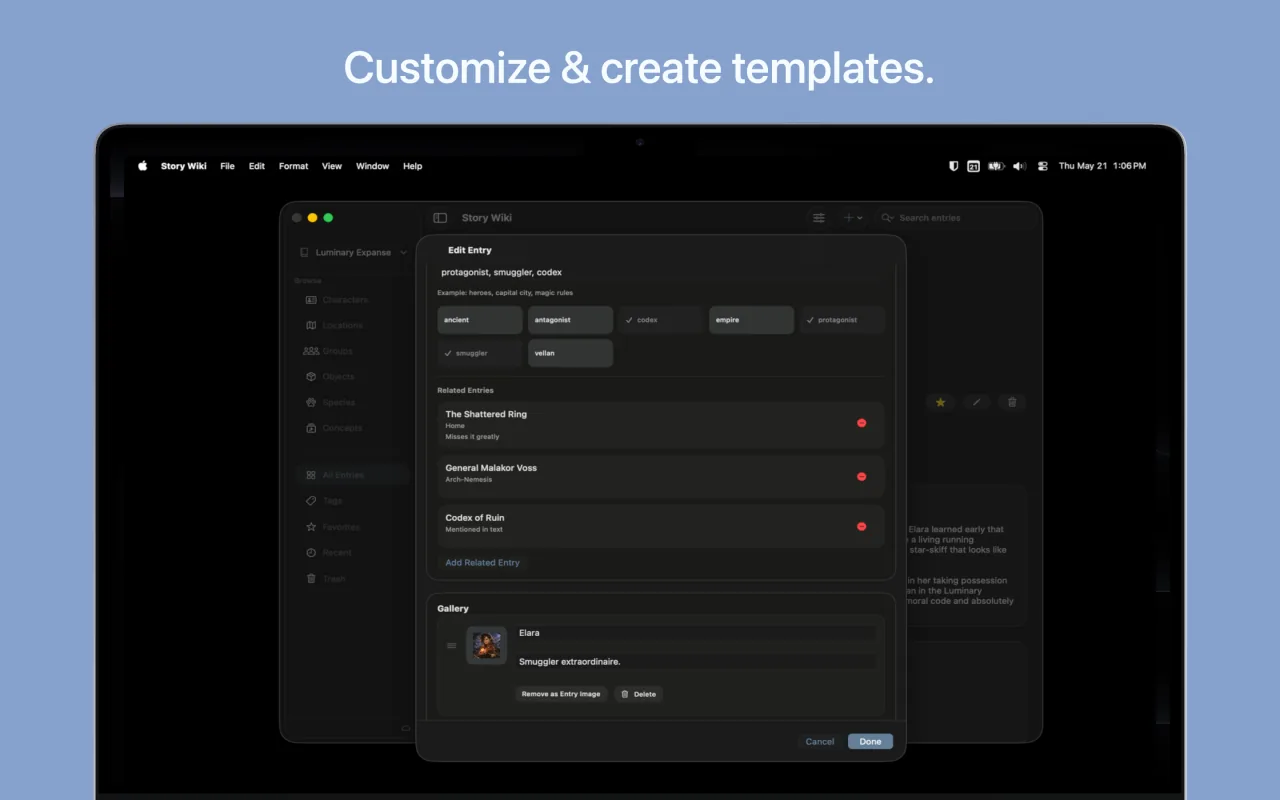
Task: Enable the antagonist tag
Action: coord(571,320)
